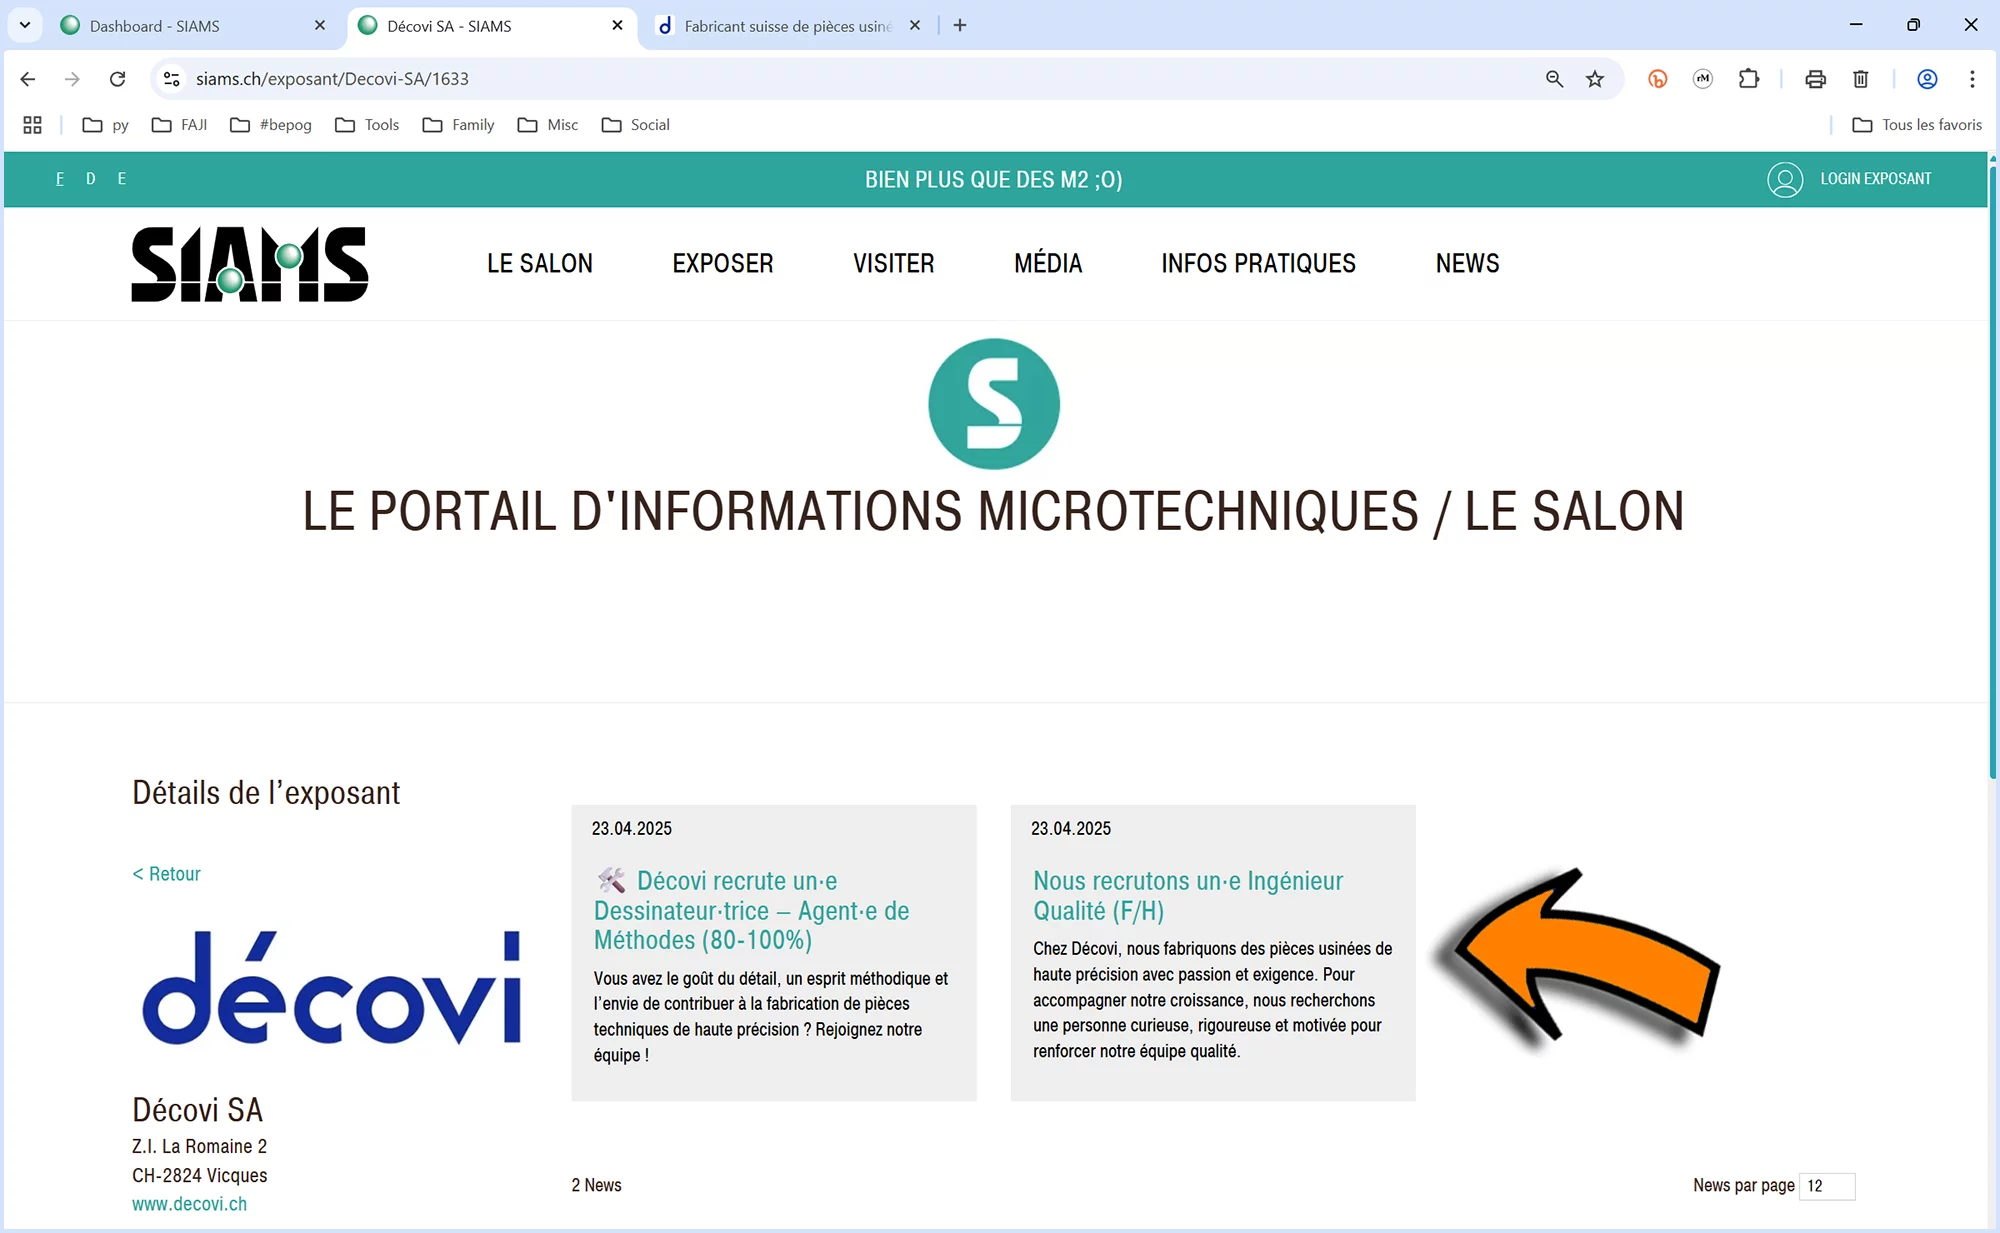Click the 'Z.I. La Romaine 2' address line
Screen dimensions: 2000x1233
(199, 1146)
